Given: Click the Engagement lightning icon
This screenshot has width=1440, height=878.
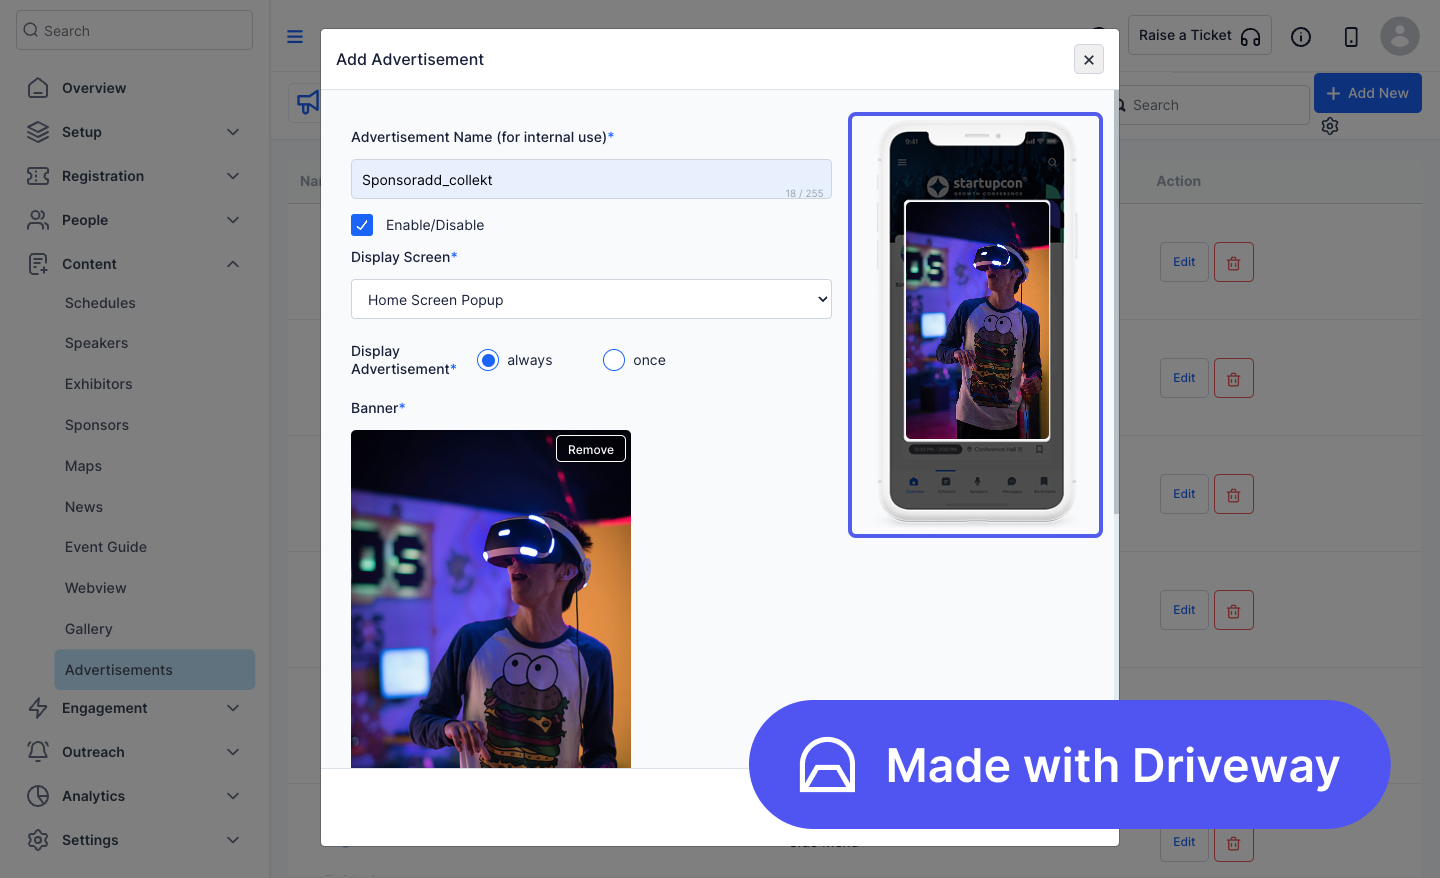Looking at the screenshot, I should tap(38, 708).
